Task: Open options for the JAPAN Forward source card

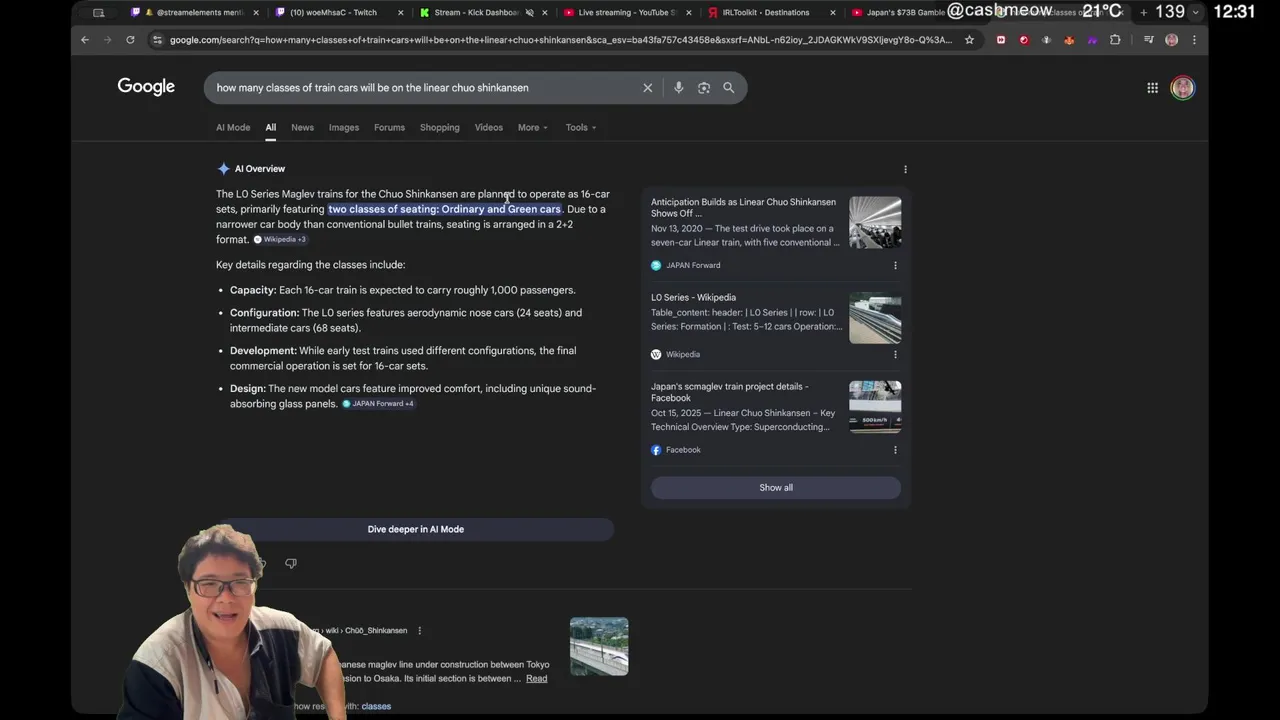Action: pyautogui.click(x=895, y=265)
